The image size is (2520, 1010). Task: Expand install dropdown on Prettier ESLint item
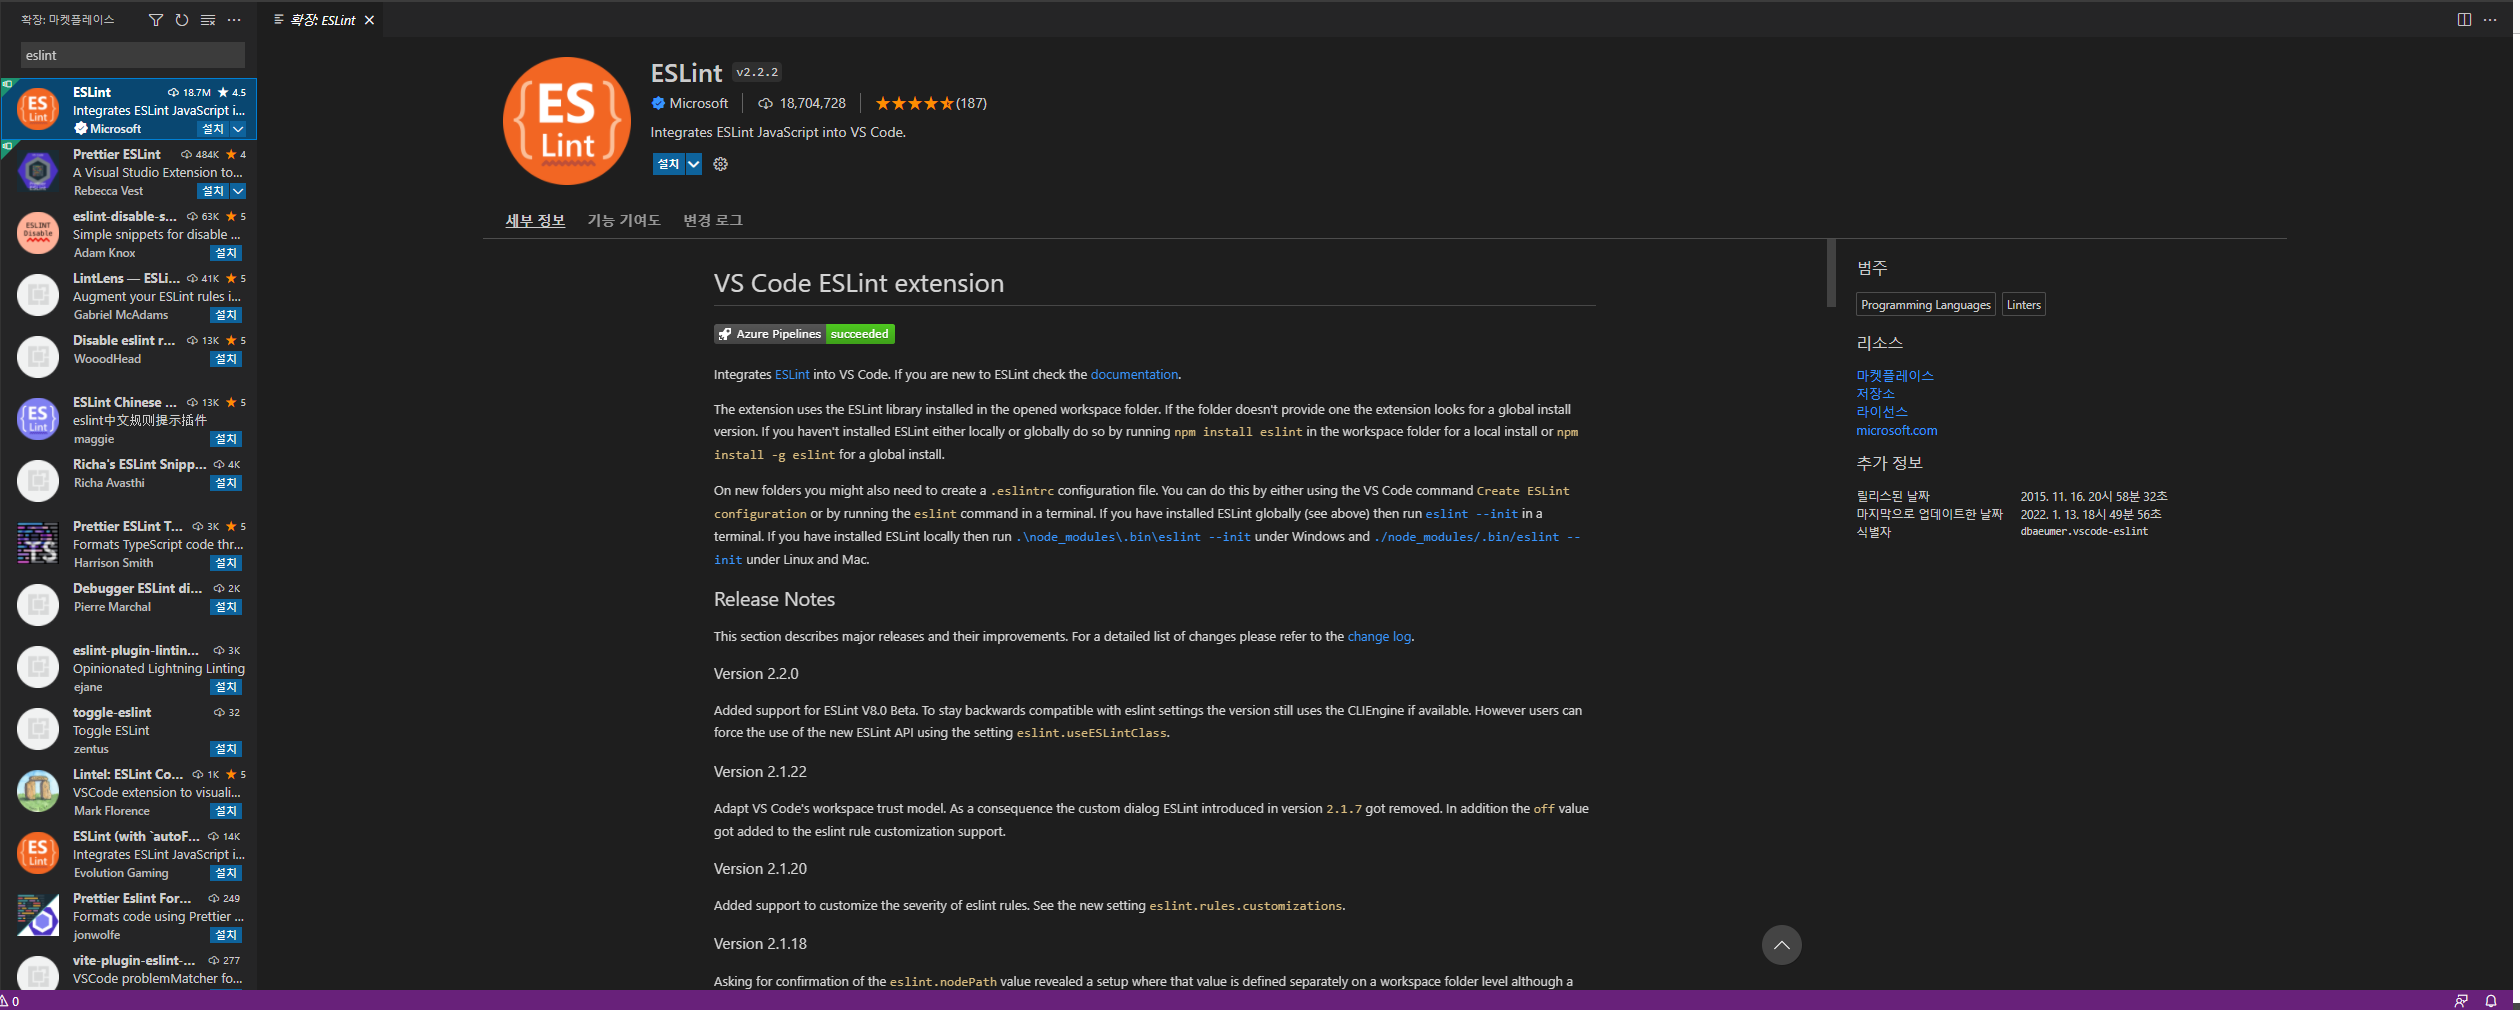click(238, 191)
